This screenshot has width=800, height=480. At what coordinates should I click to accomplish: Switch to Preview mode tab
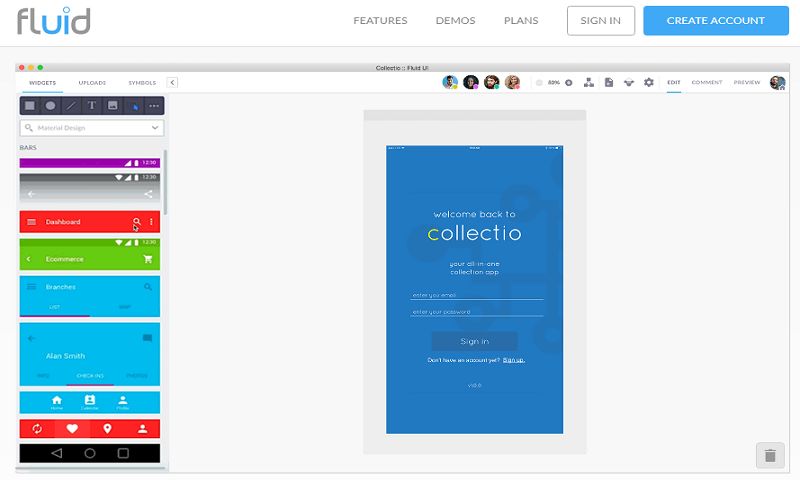pyautogui.click(x=746, y=82)
